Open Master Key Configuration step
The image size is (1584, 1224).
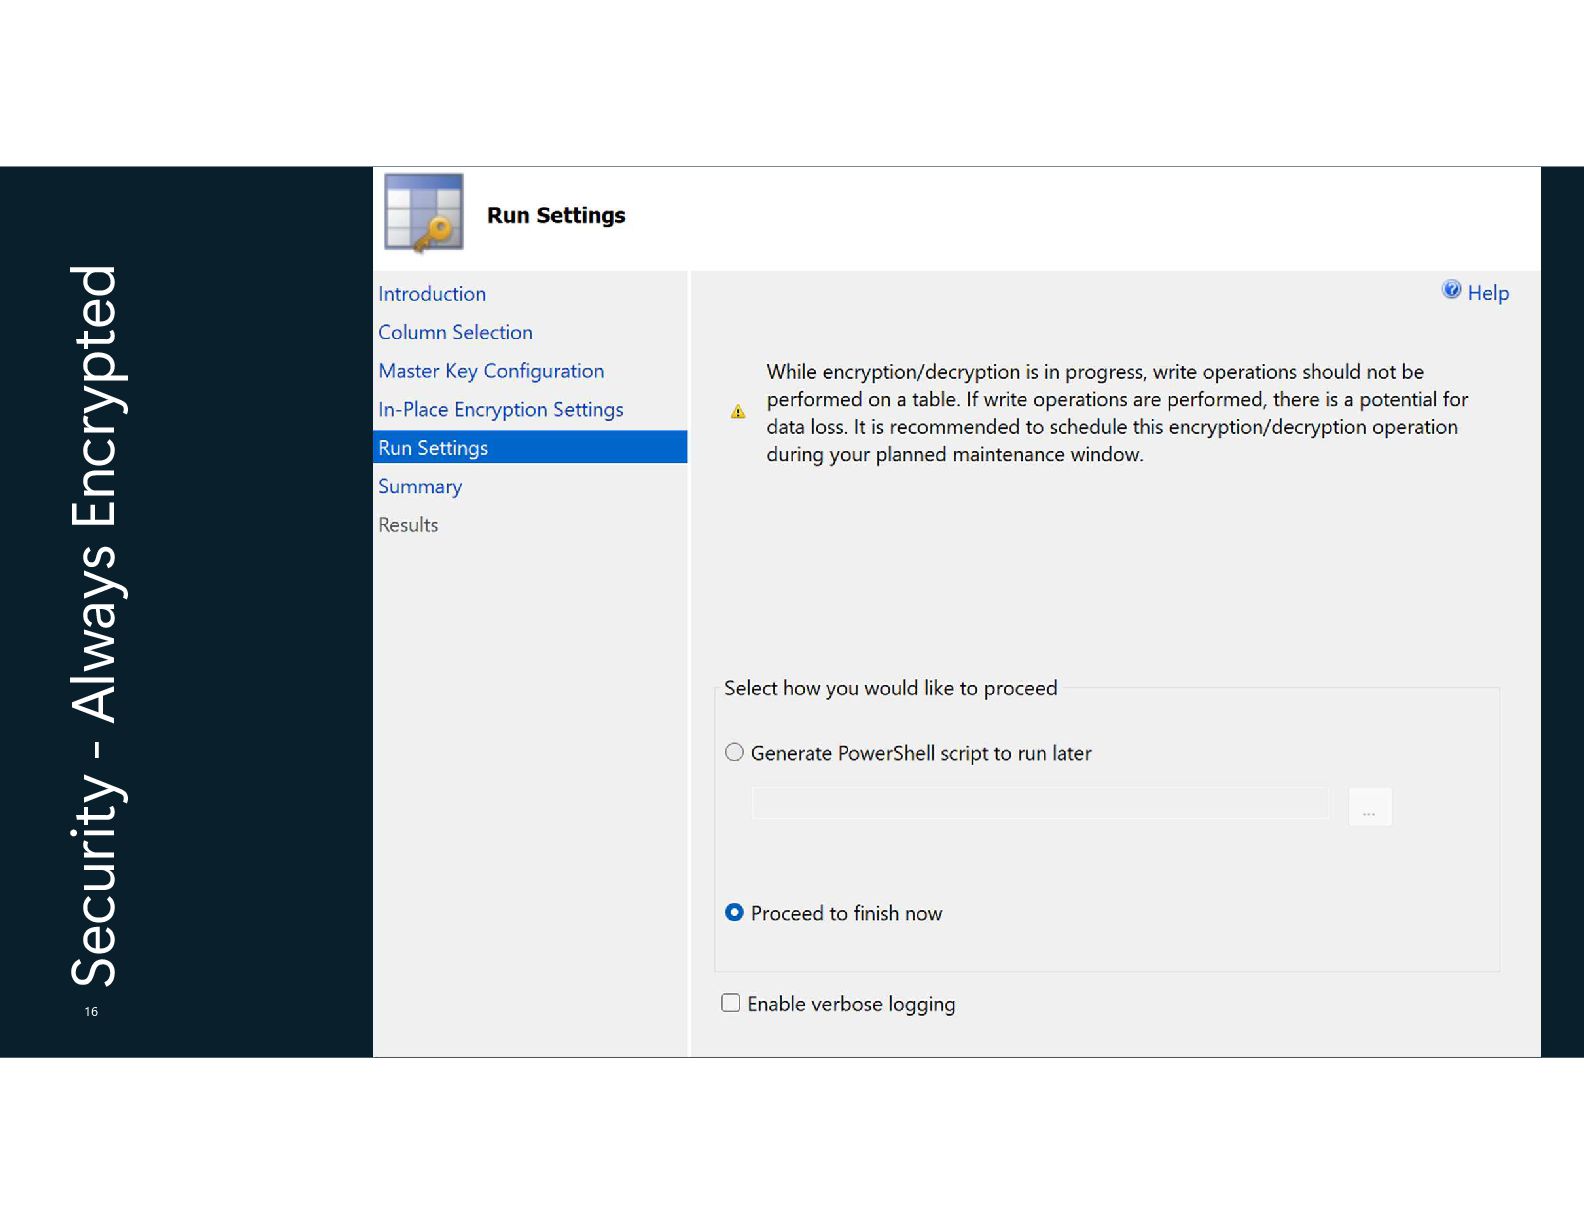491,371
